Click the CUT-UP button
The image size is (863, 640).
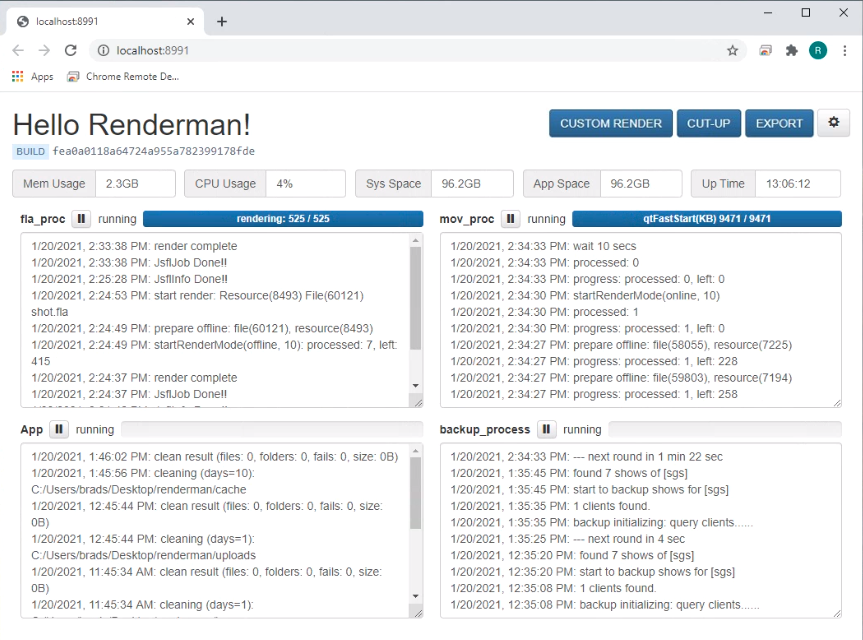(708, 124)
